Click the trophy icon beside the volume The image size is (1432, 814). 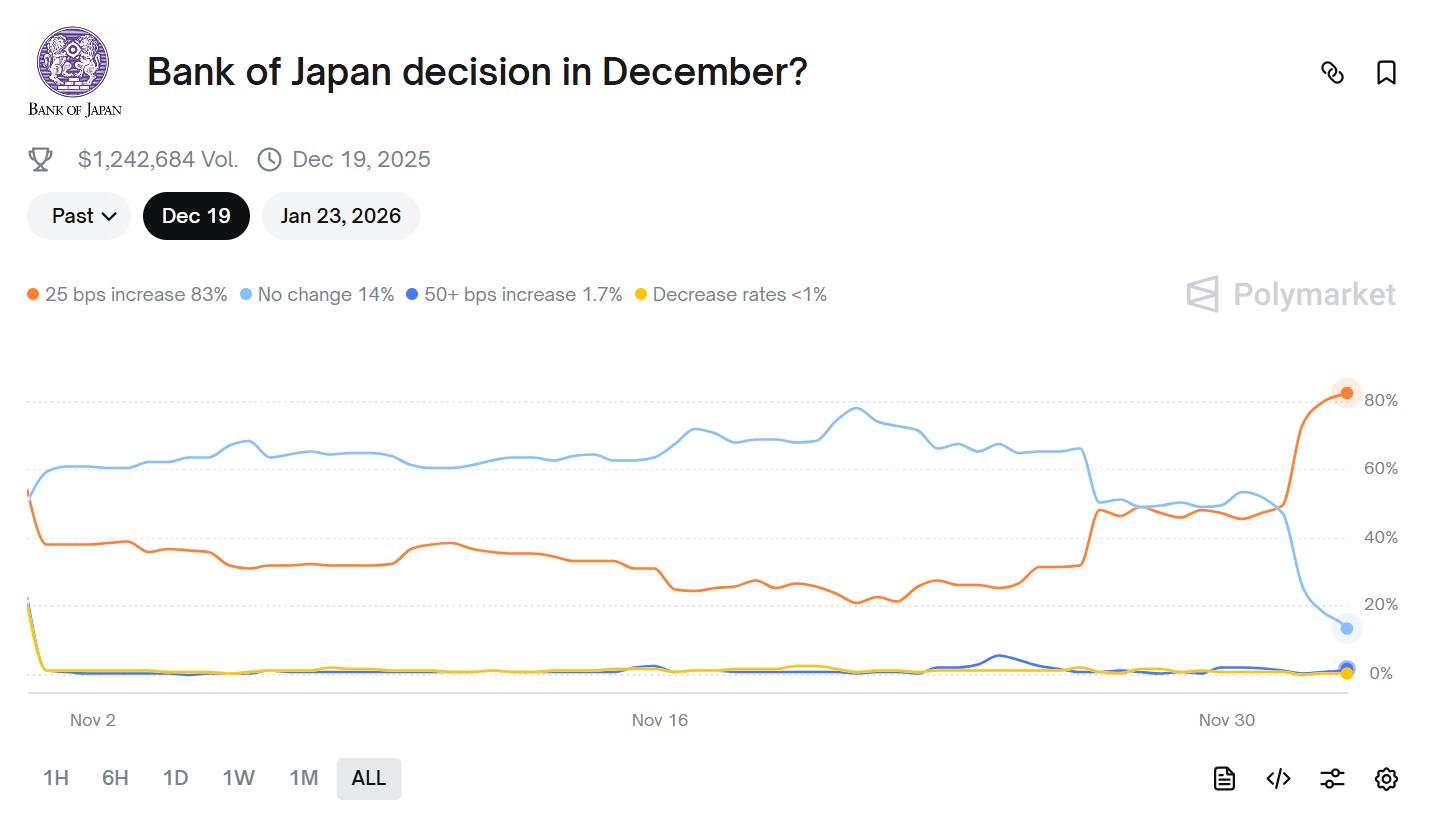[40, 158]
